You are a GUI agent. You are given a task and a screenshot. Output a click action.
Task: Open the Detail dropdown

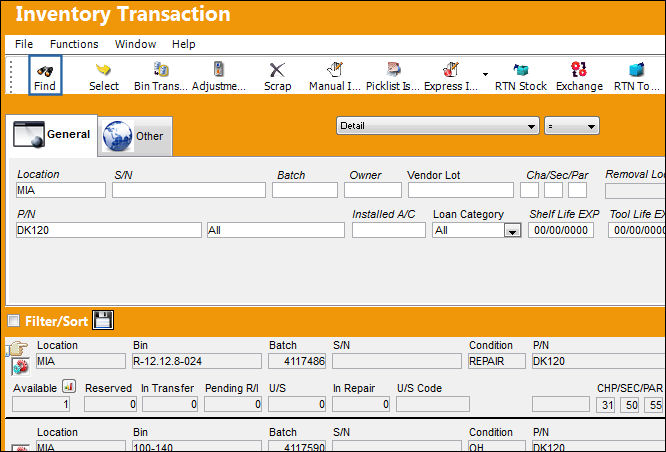click(437, 126)
